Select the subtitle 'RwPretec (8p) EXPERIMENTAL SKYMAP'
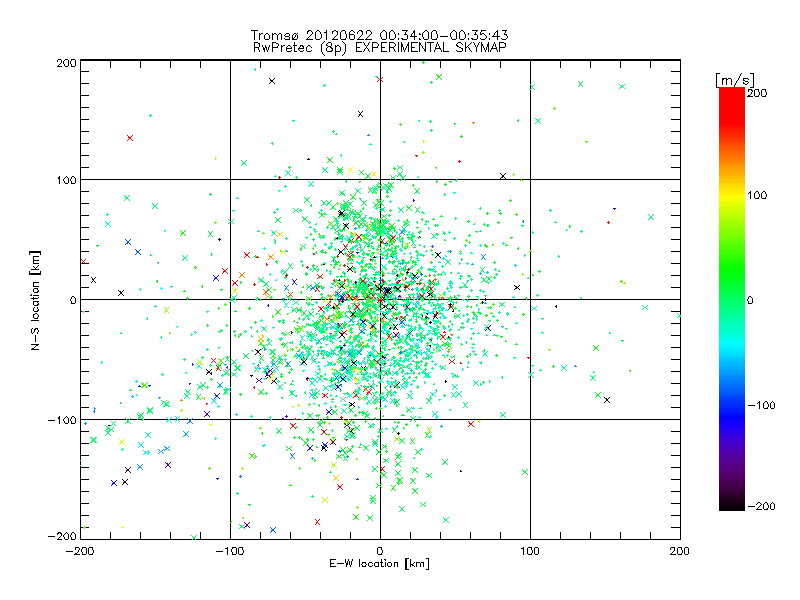Viewport: 800px width, 600px height. coord(380,48)
